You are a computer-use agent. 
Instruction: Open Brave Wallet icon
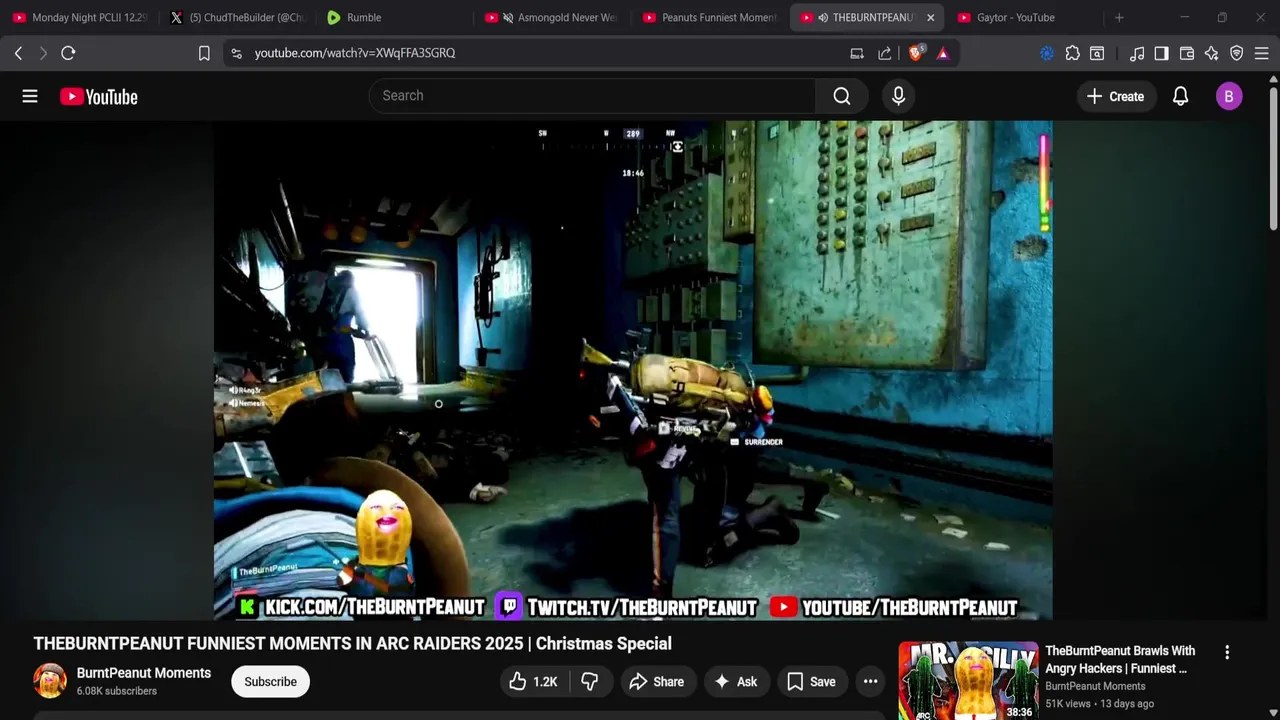coord(1187,53)
